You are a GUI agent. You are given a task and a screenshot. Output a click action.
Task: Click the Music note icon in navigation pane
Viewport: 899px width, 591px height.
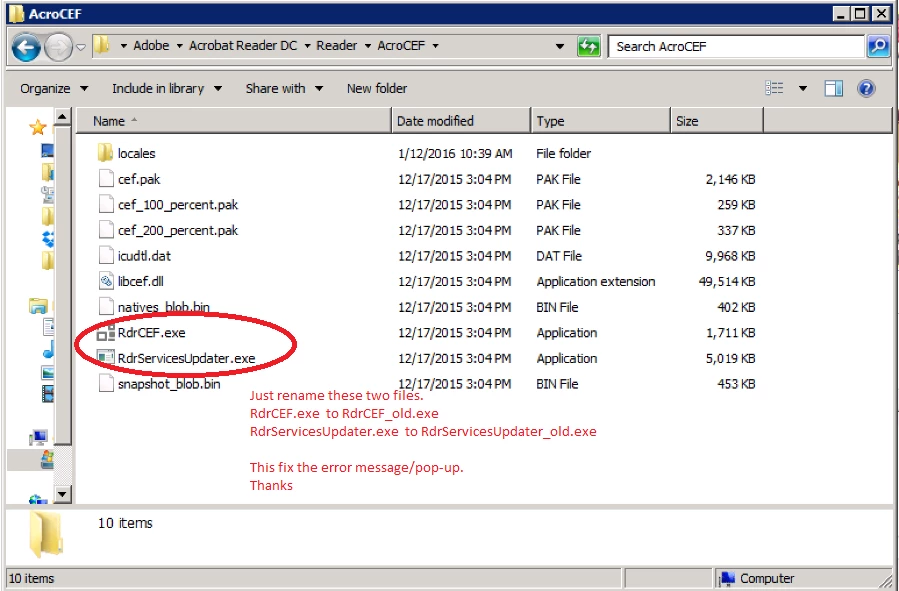coord(48,349)
